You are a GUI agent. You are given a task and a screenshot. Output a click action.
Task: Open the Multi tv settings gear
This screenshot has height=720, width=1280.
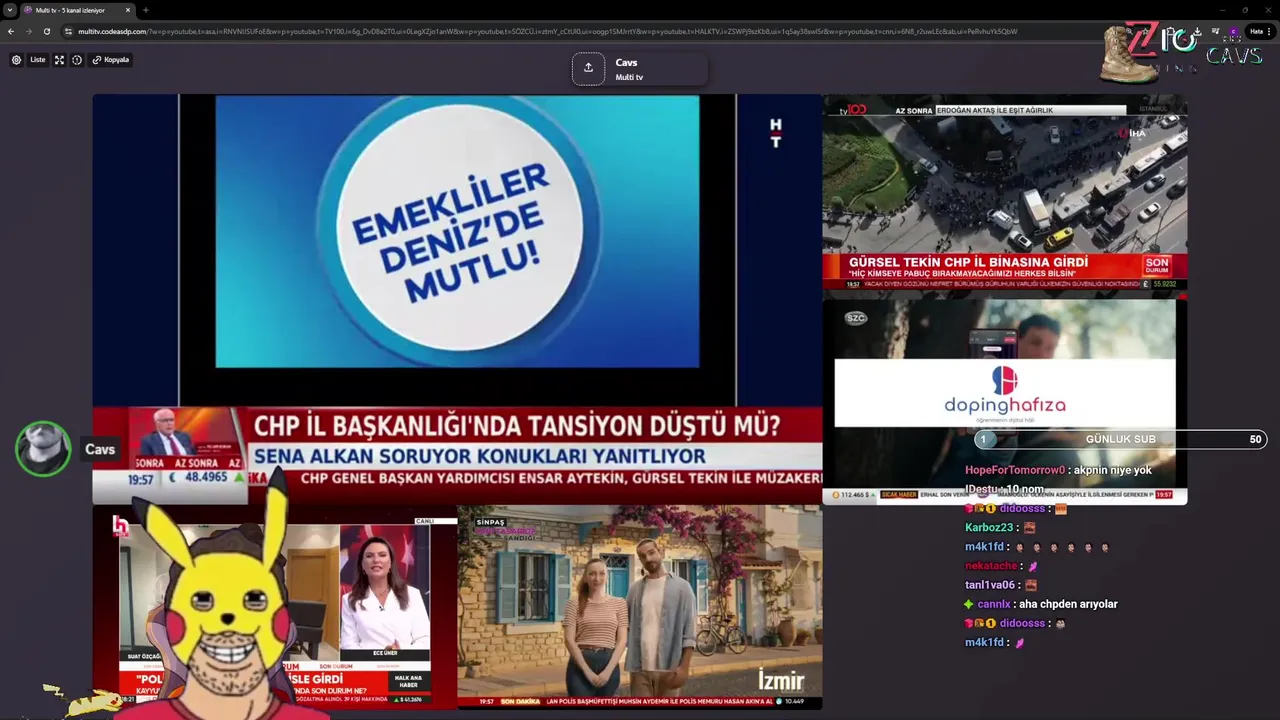click(16, 60)
